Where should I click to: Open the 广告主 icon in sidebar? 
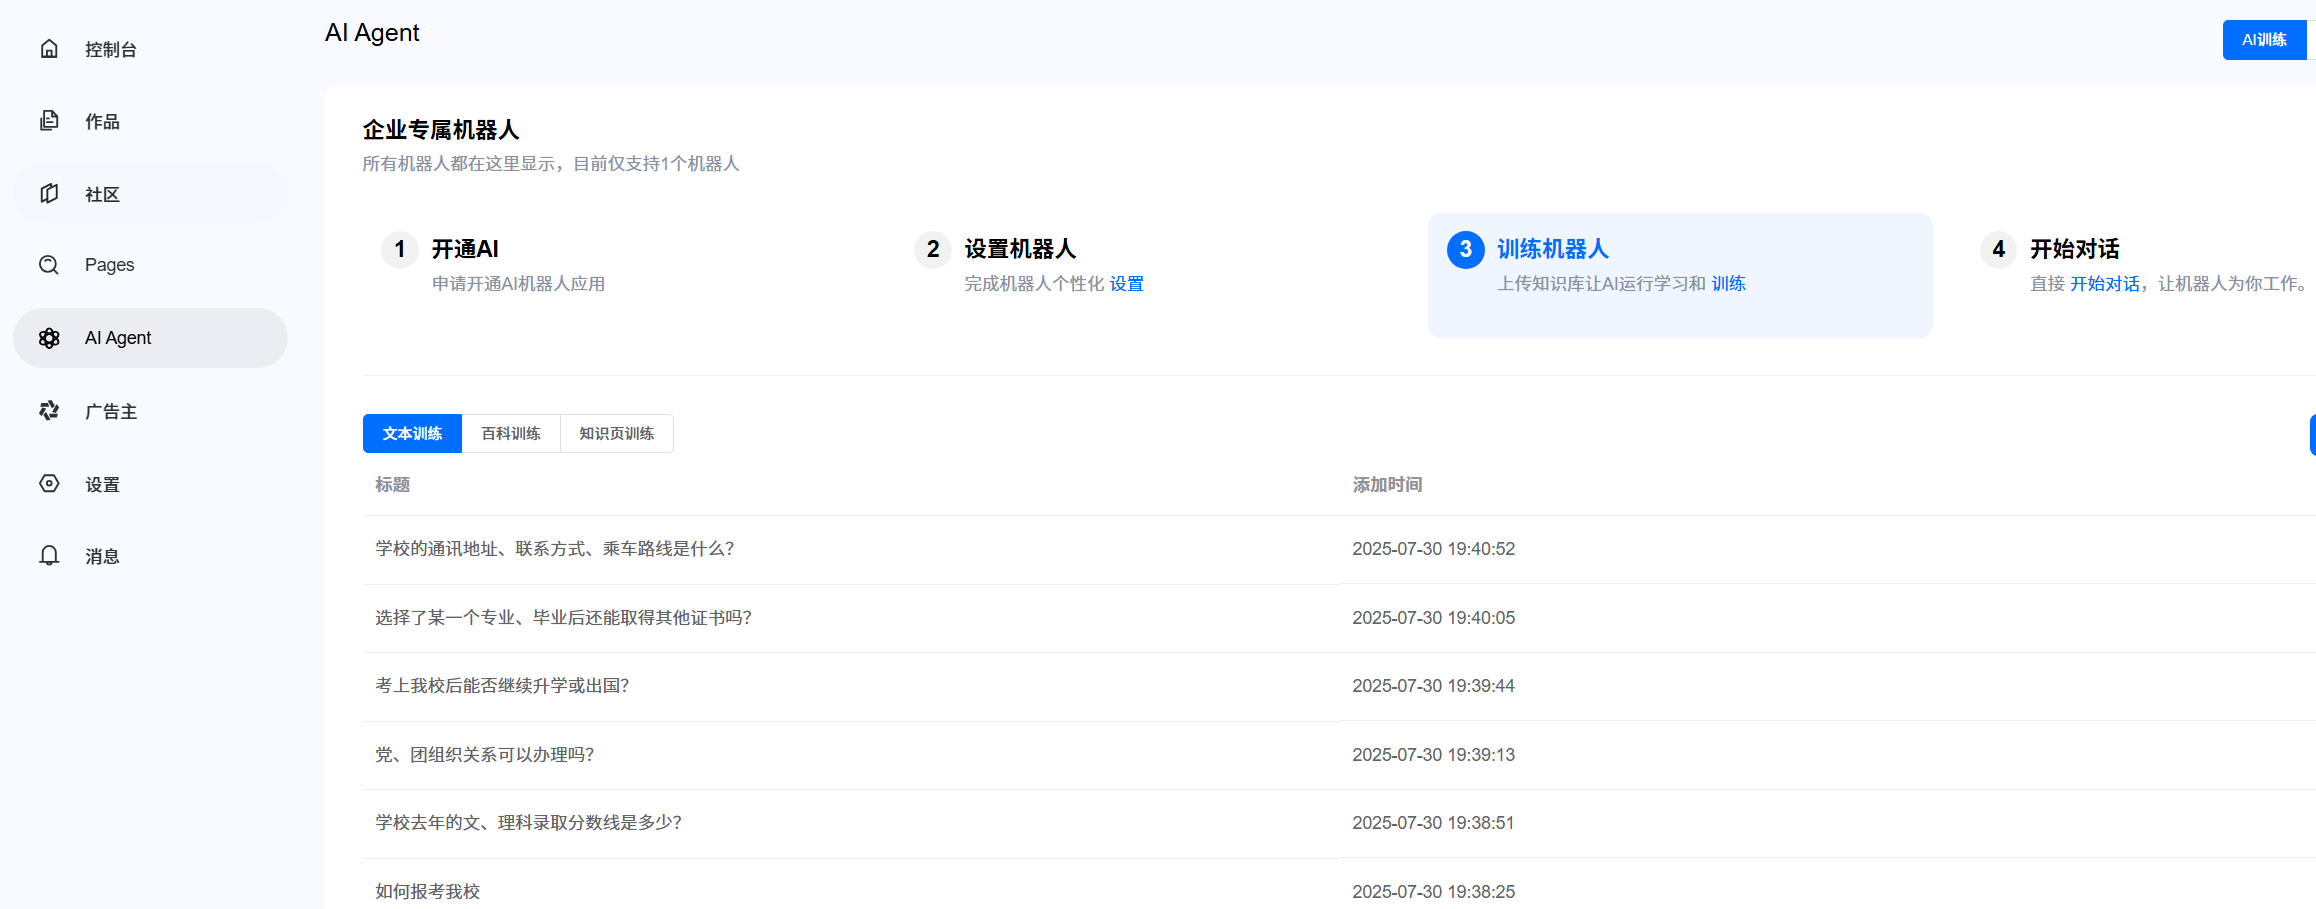[49, 411]
